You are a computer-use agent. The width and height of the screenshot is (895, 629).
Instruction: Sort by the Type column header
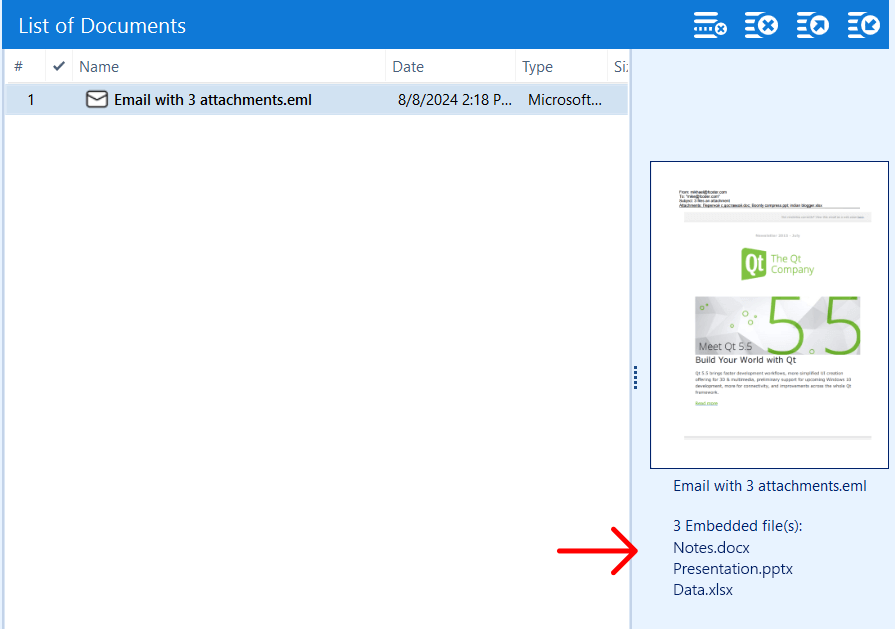(x=561, y=66)
